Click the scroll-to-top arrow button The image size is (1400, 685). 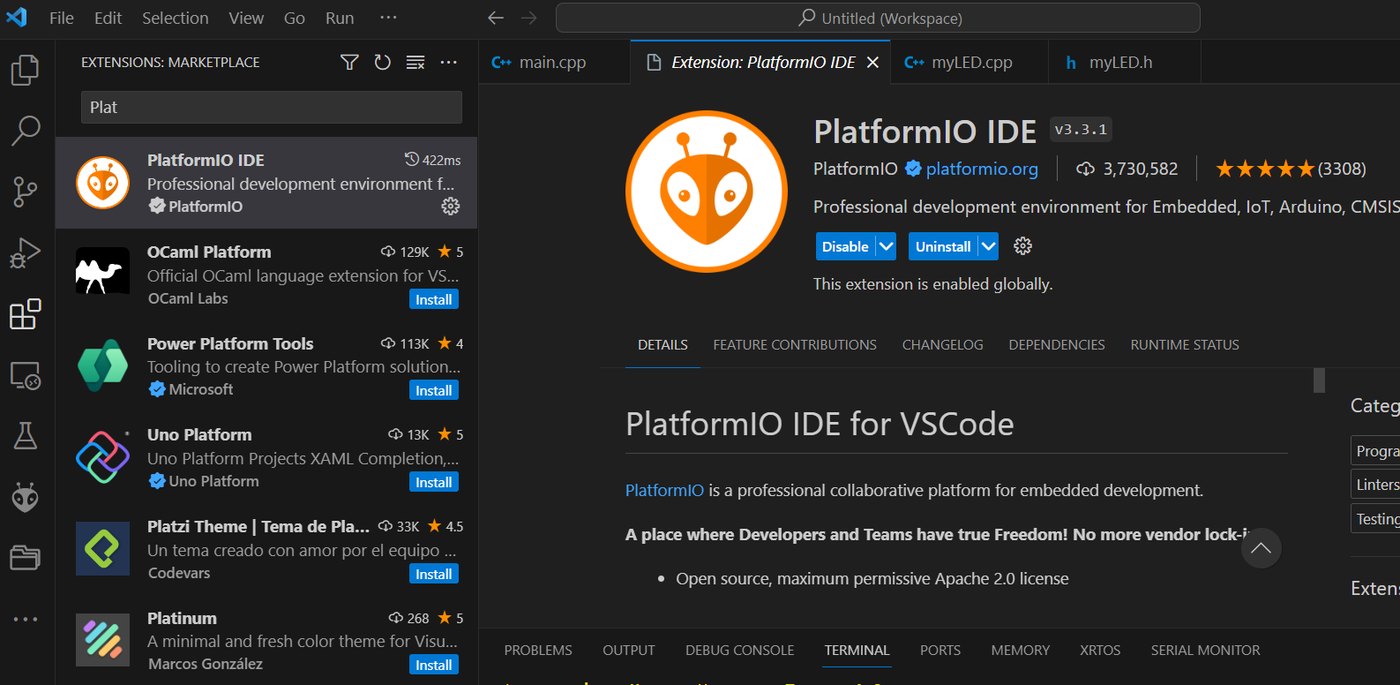click(1261, 548)
